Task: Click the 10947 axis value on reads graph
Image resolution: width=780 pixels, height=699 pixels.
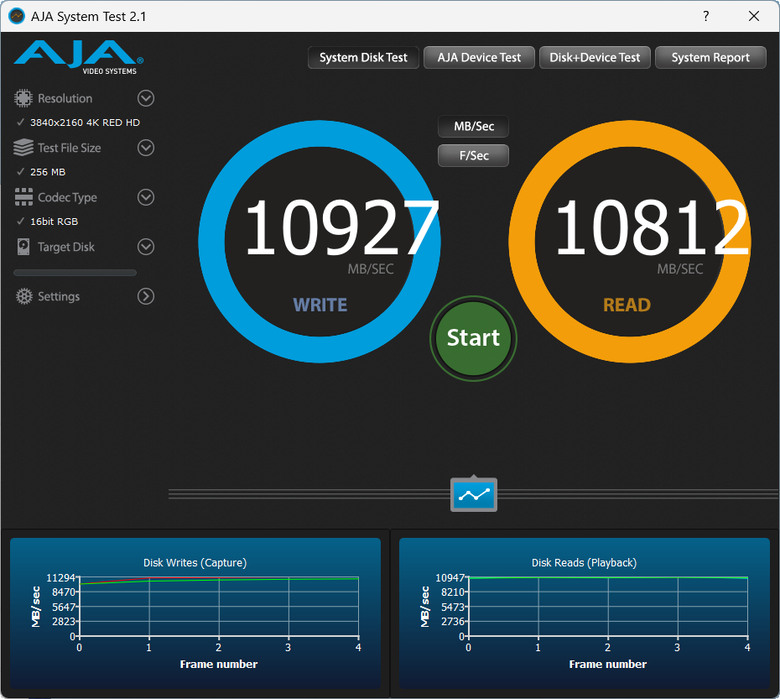Action: [x=450, y=578]
